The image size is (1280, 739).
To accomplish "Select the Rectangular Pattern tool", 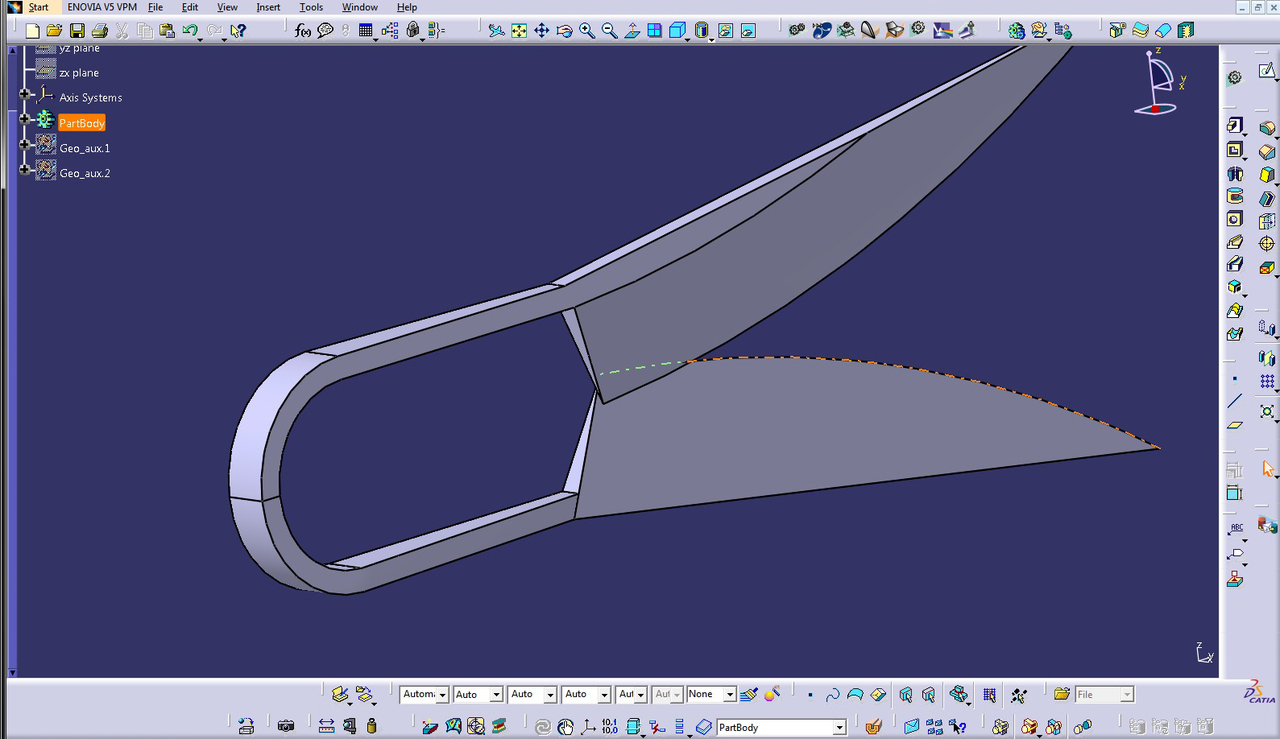I will 1267,381.
